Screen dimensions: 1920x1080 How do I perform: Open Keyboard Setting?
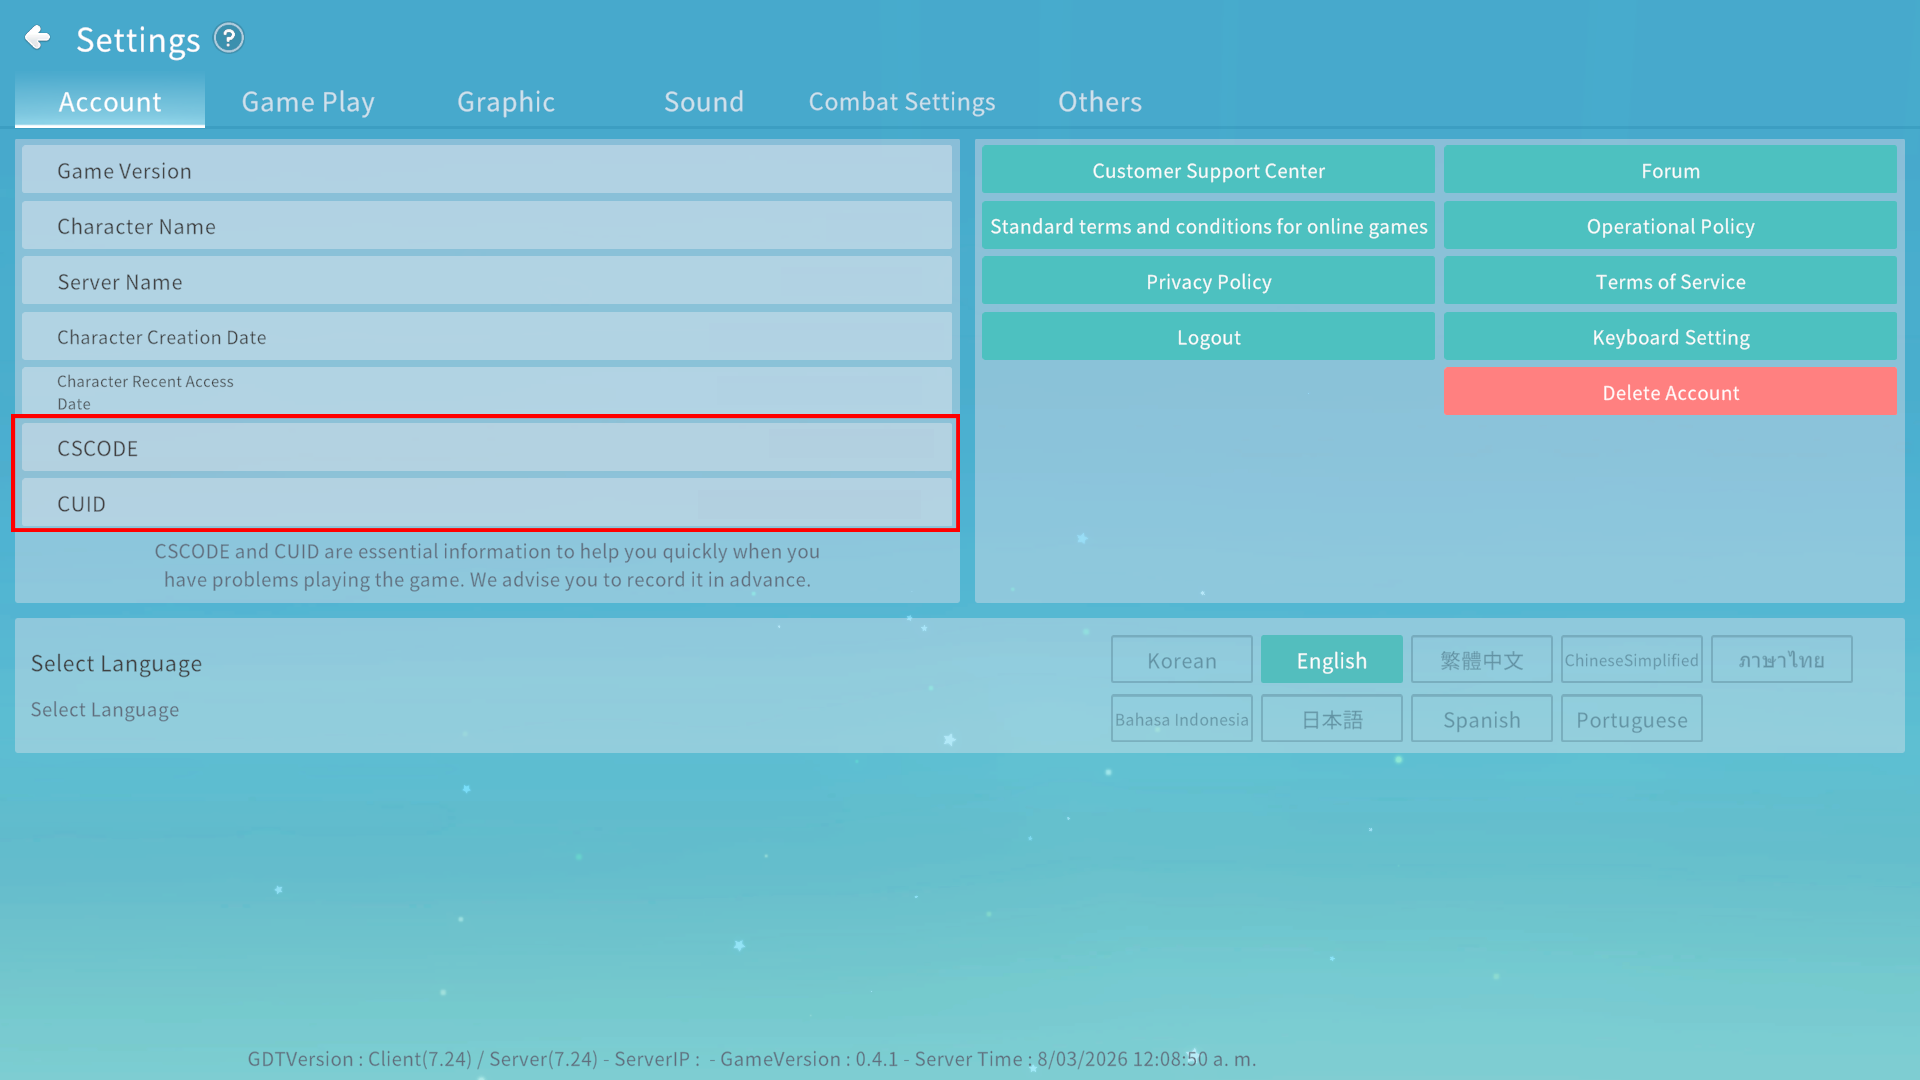1670,338
